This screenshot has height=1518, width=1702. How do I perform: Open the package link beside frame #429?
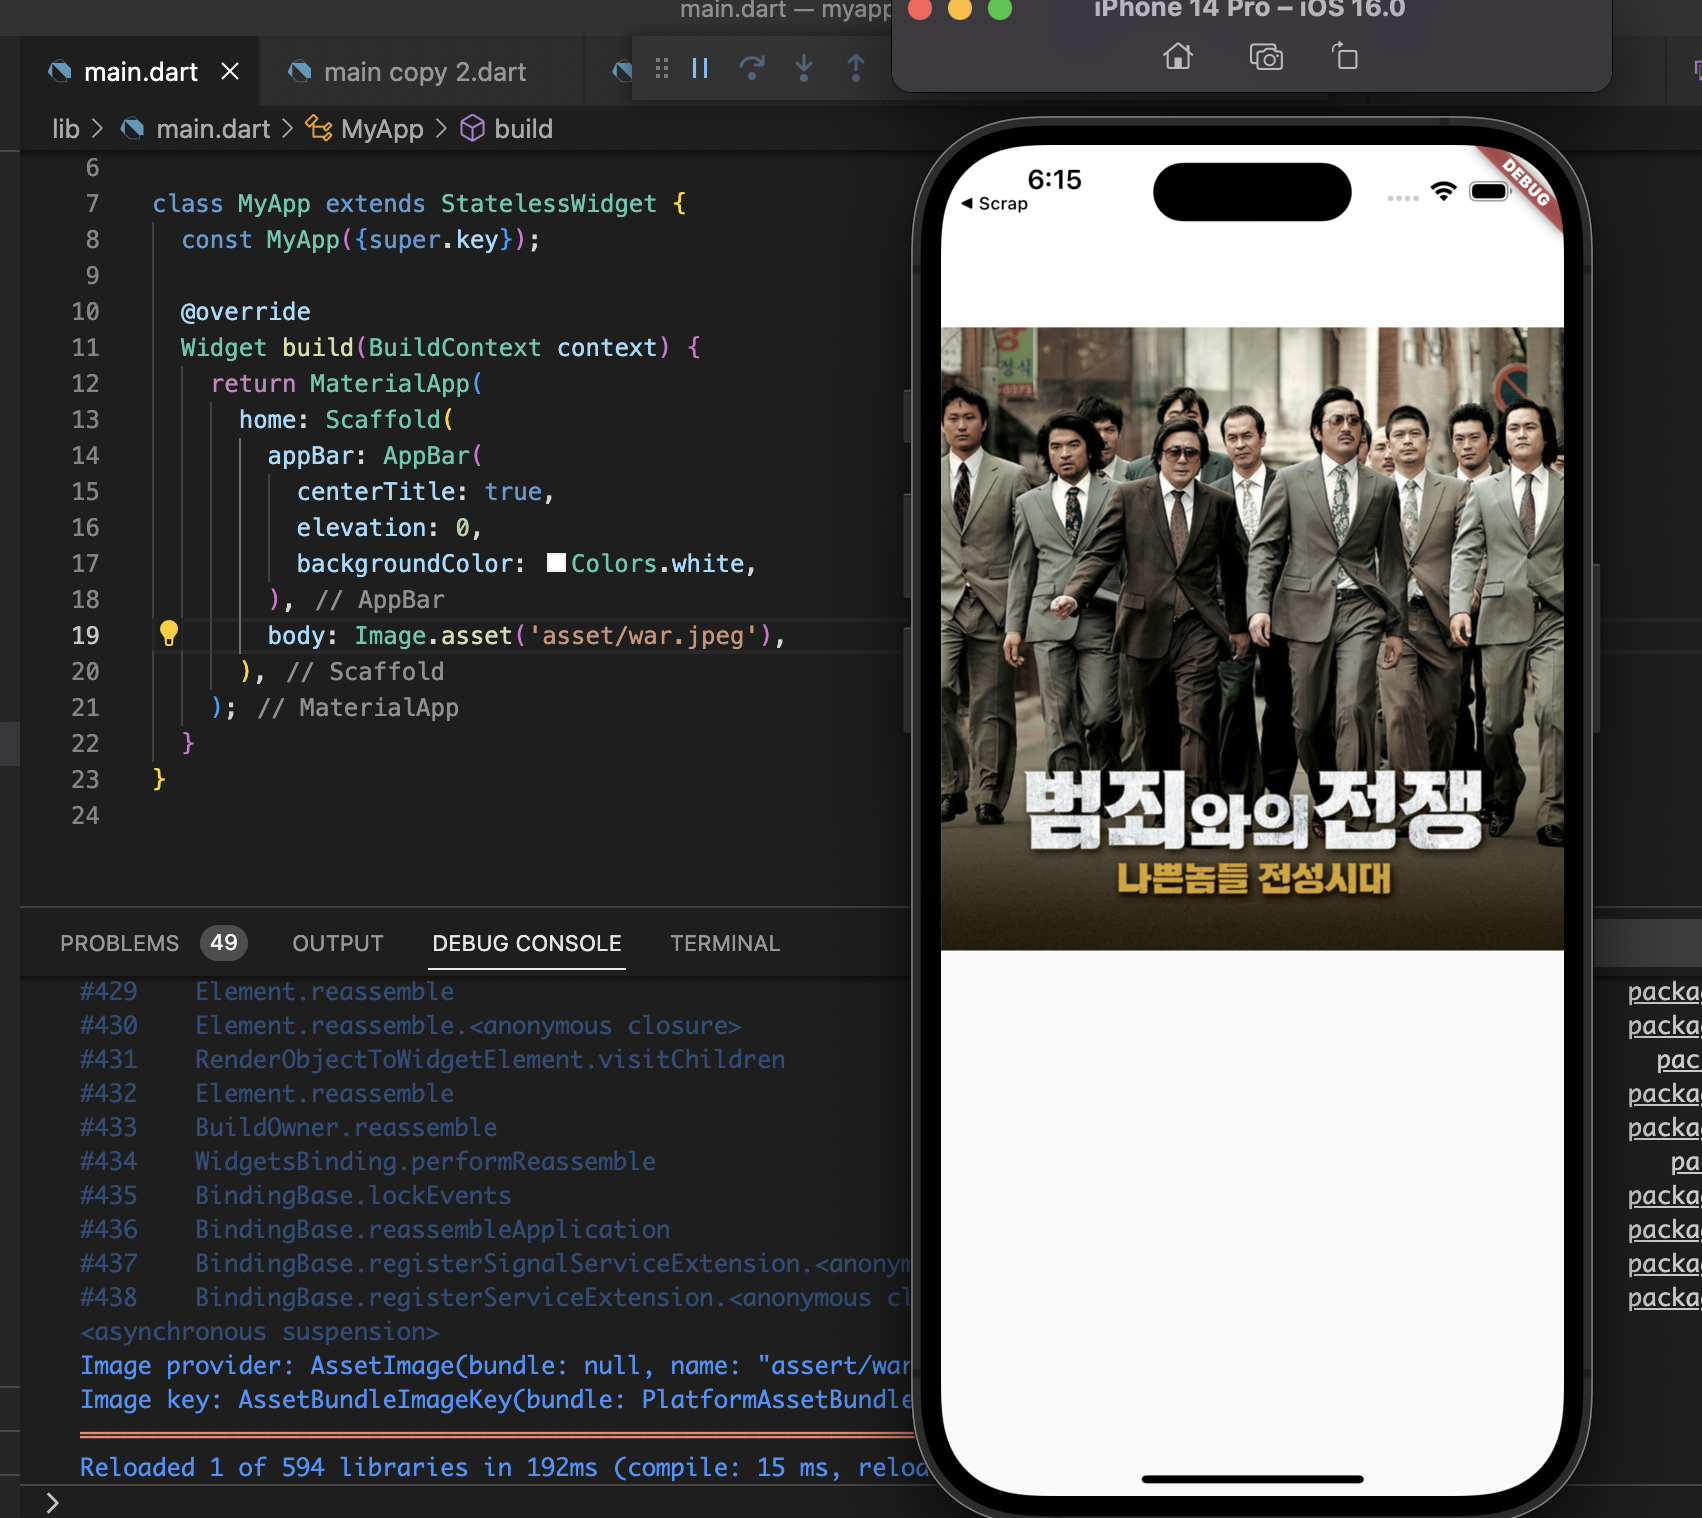[1664, 991]
